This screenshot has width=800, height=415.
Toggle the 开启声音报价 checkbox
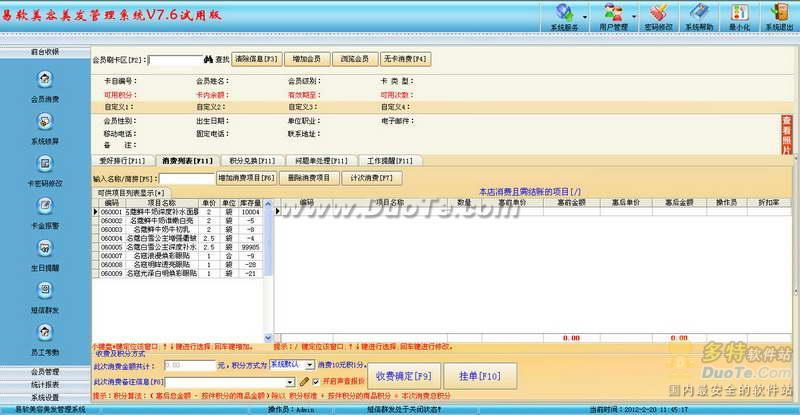pos(316,381)
